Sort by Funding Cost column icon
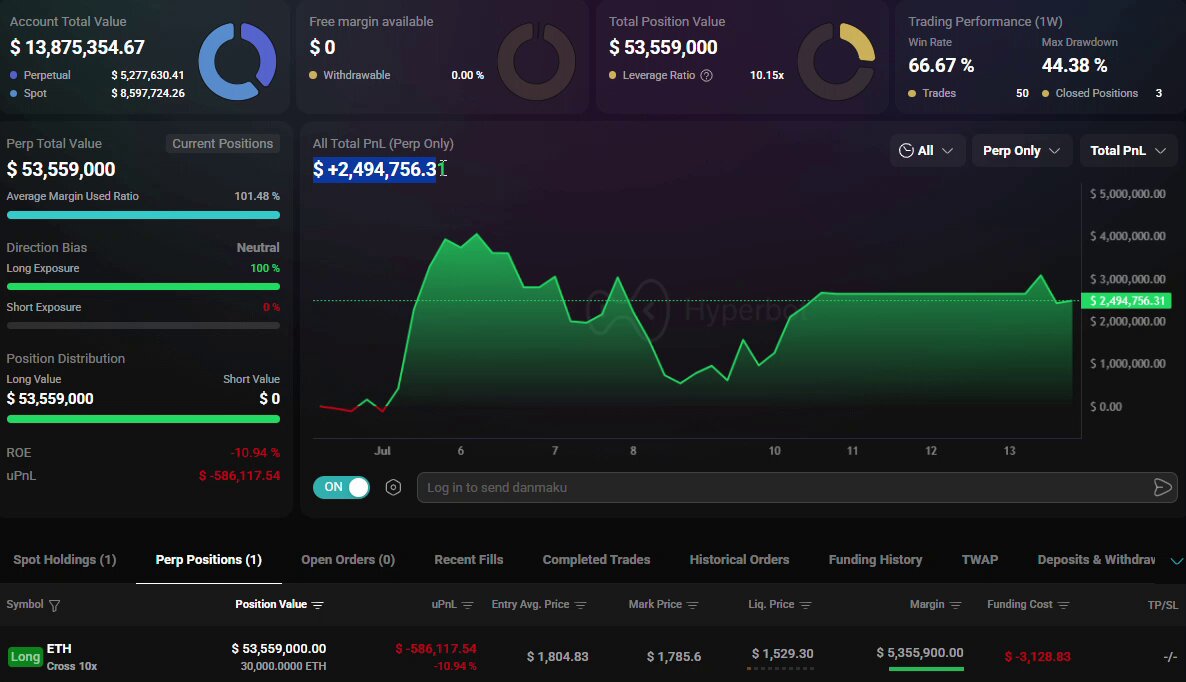 click(1063, 605)
